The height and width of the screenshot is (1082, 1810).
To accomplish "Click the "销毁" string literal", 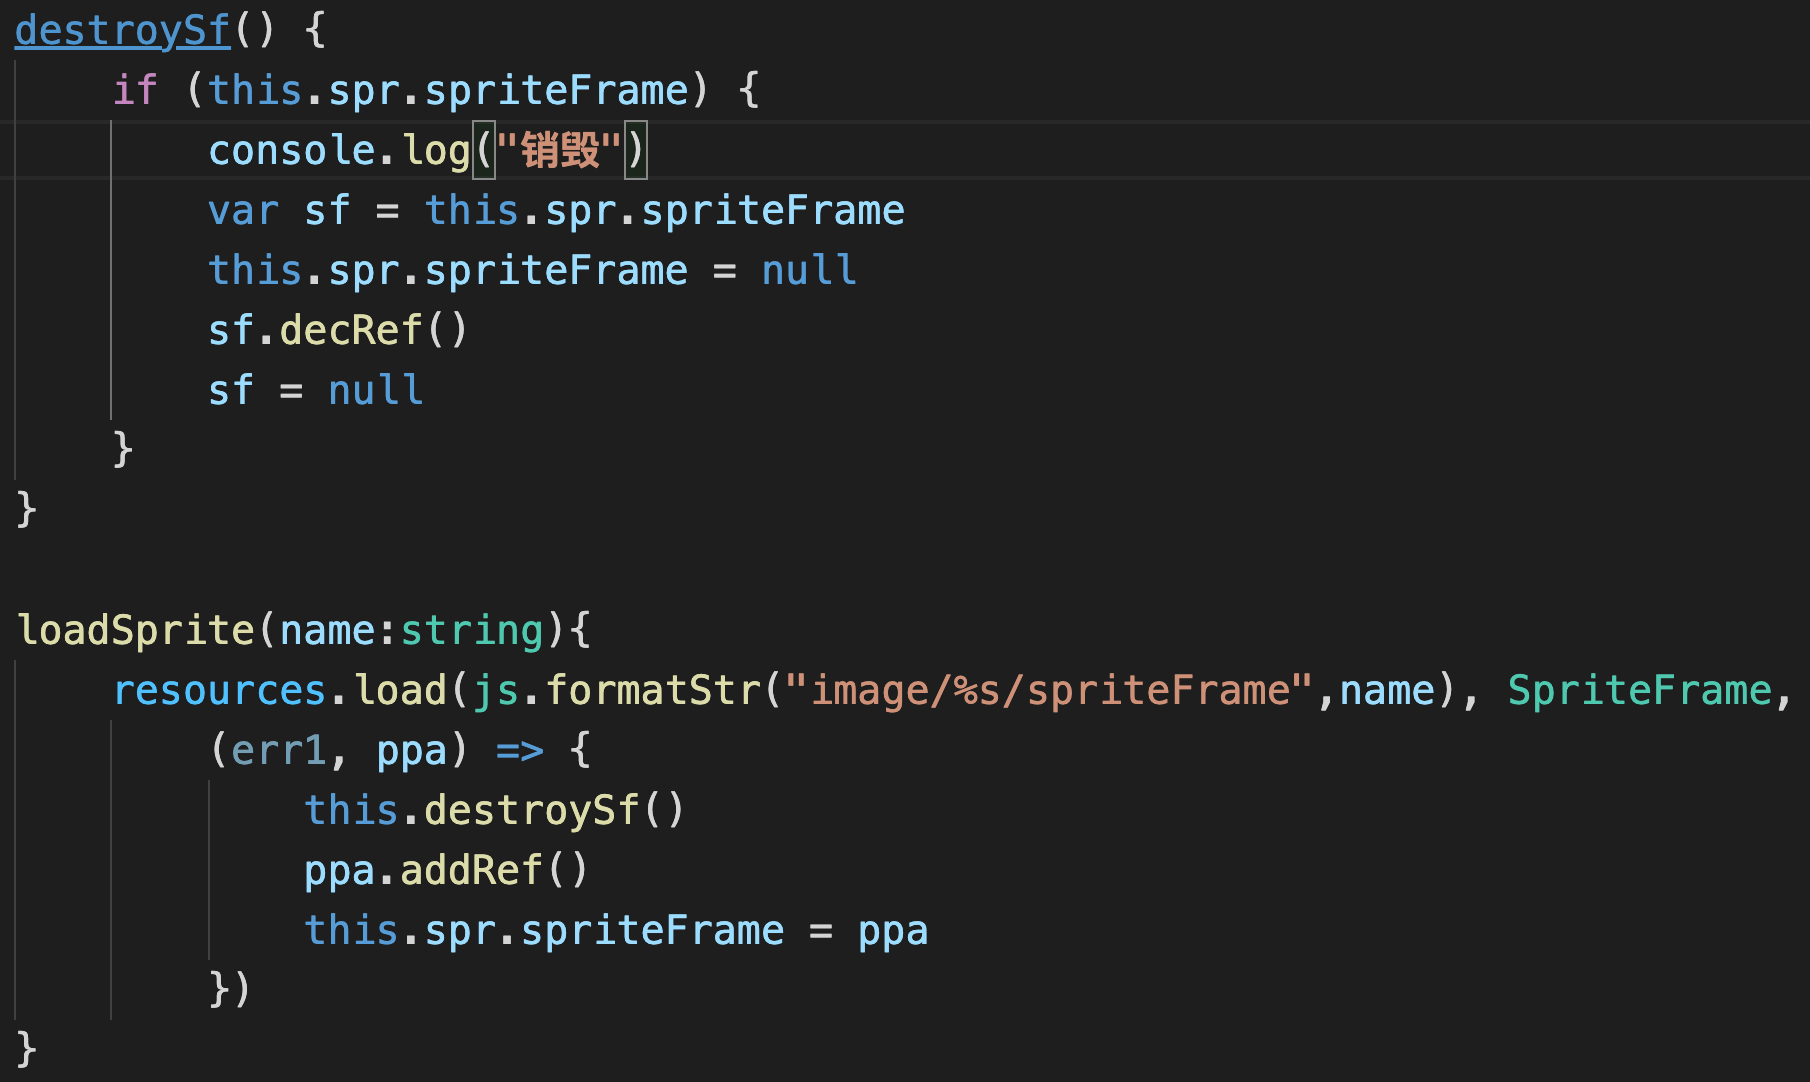I will coord(559,150).
